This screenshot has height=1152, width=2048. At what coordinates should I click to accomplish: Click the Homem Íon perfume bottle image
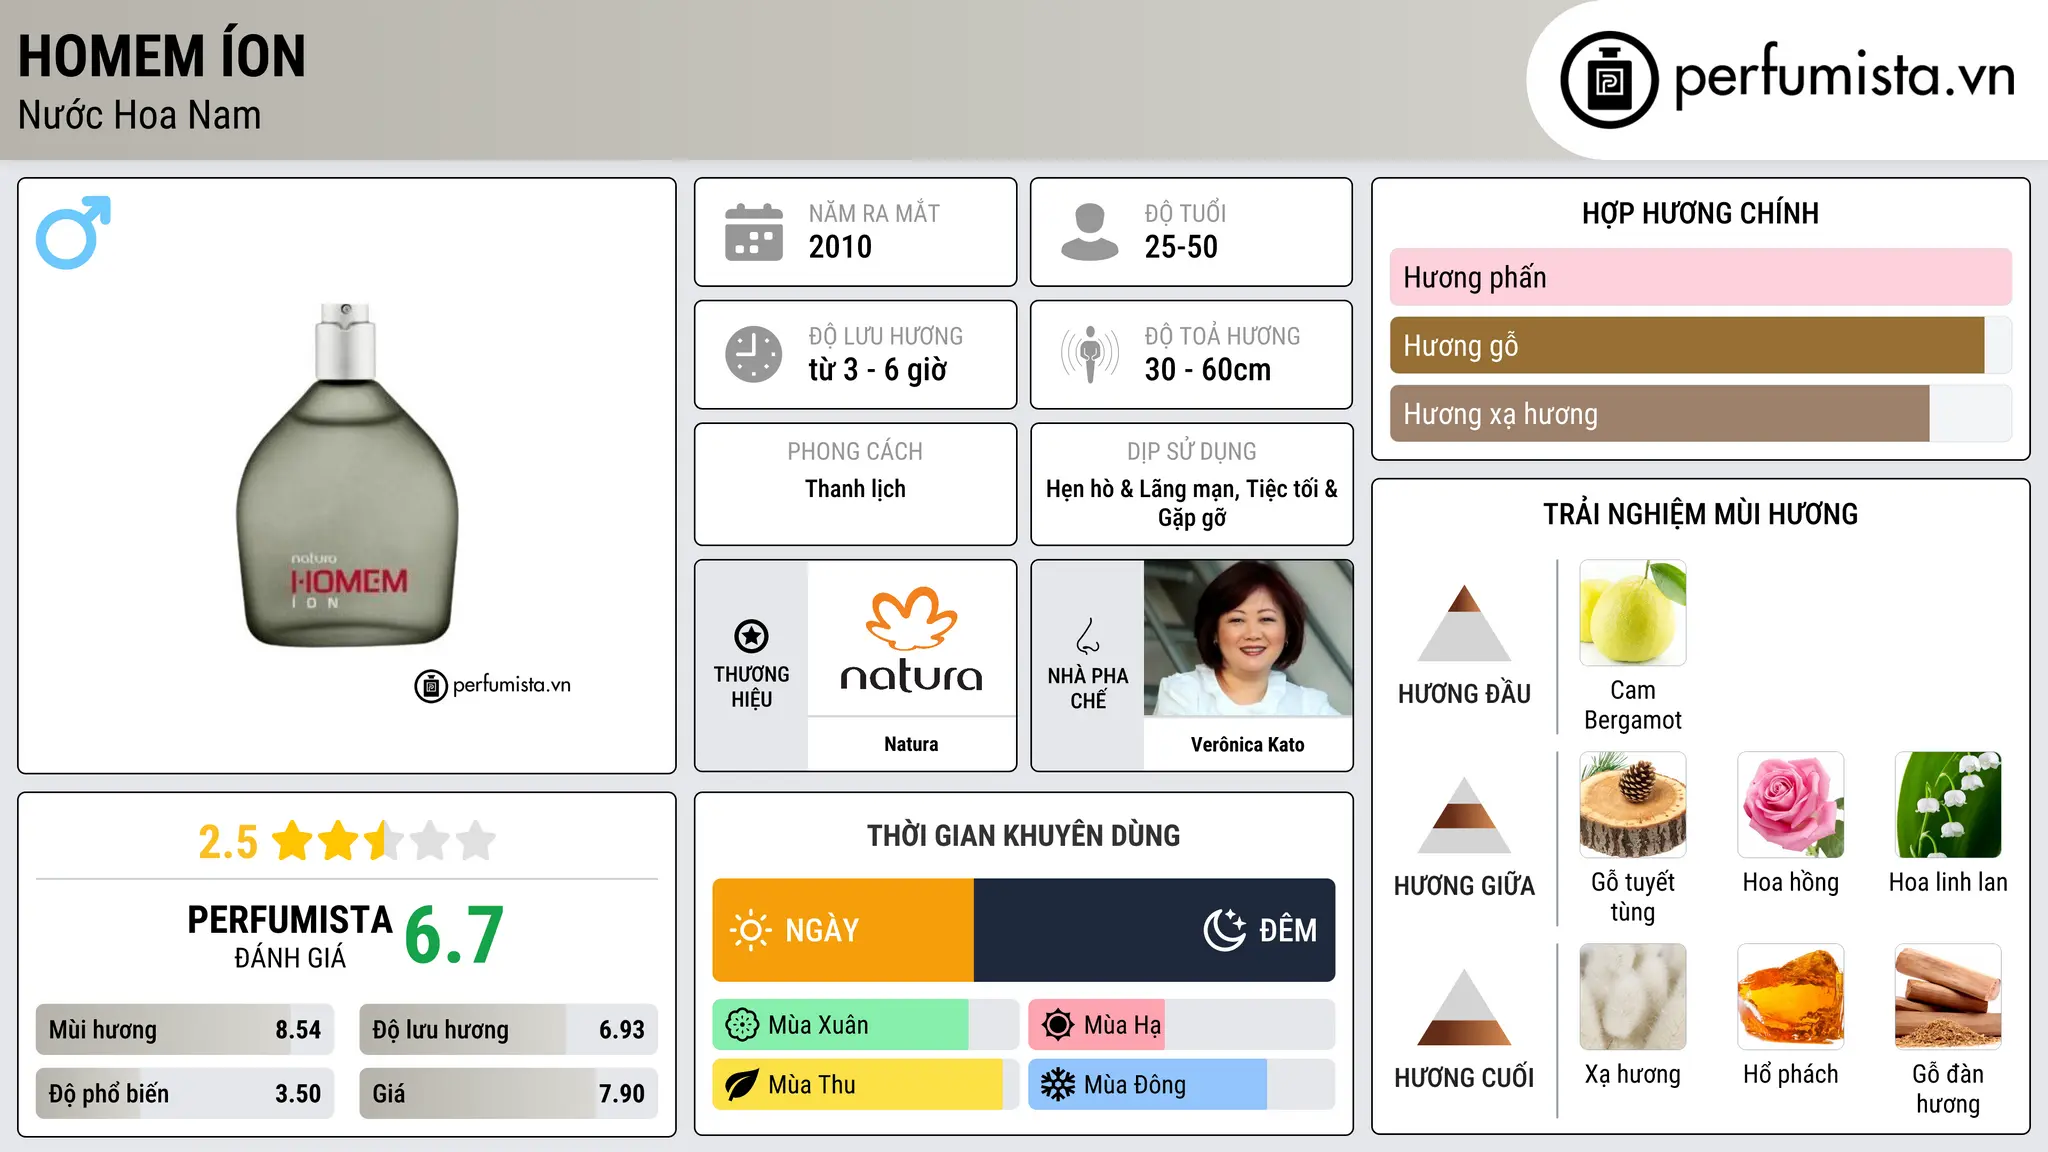[x=347, y=475]
